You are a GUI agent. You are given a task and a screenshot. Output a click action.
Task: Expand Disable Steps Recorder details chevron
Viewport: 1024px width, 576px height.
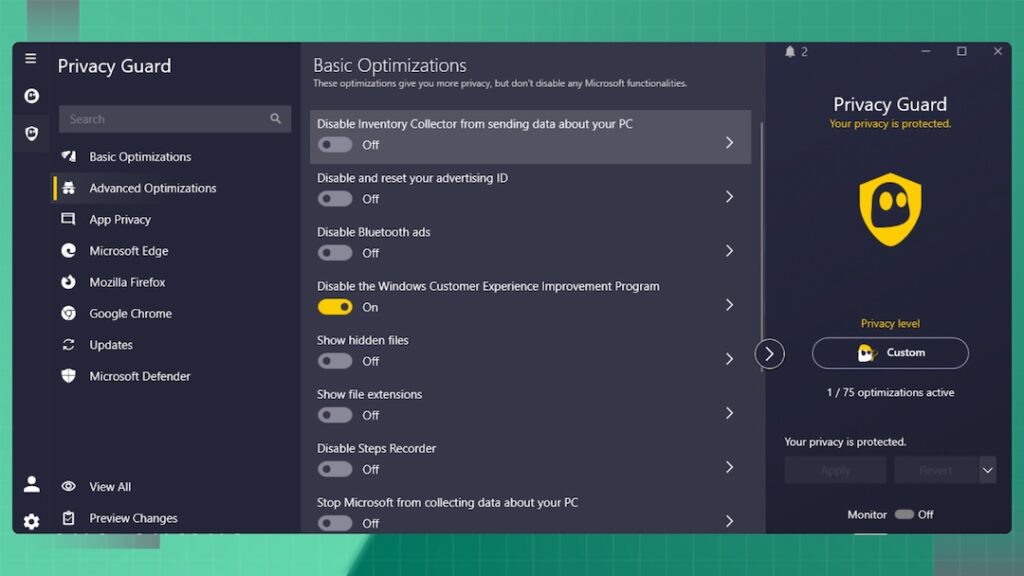pos(729,467)
